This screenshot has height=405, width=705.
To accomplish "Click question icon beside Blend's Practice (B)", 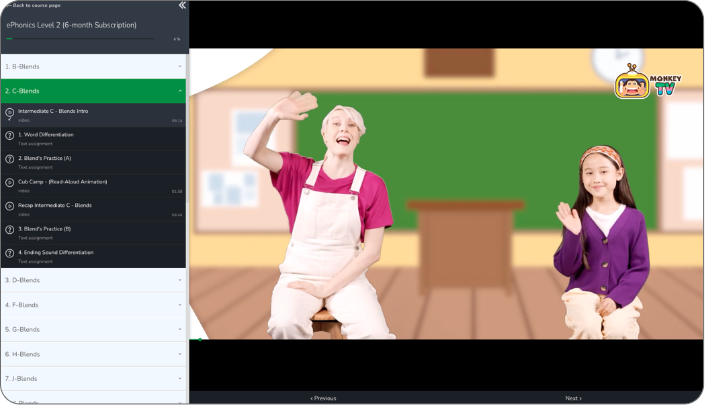I will 9,232.
